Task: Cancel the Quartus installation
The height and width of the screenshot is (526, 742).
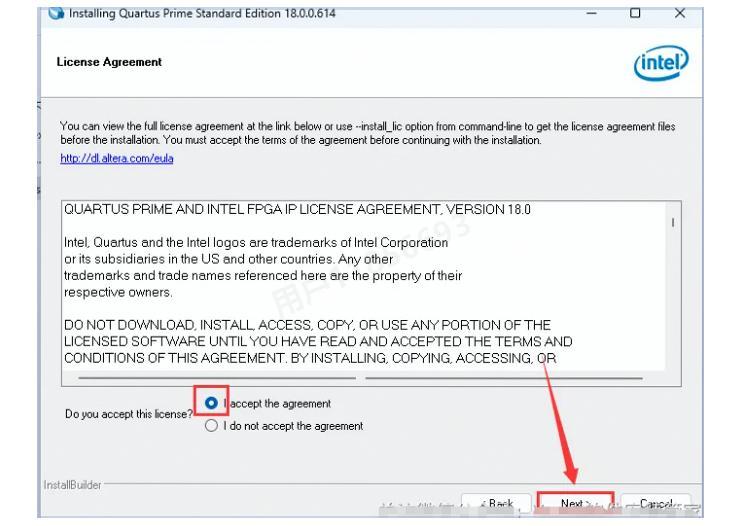Action: [x=656, y=504]
